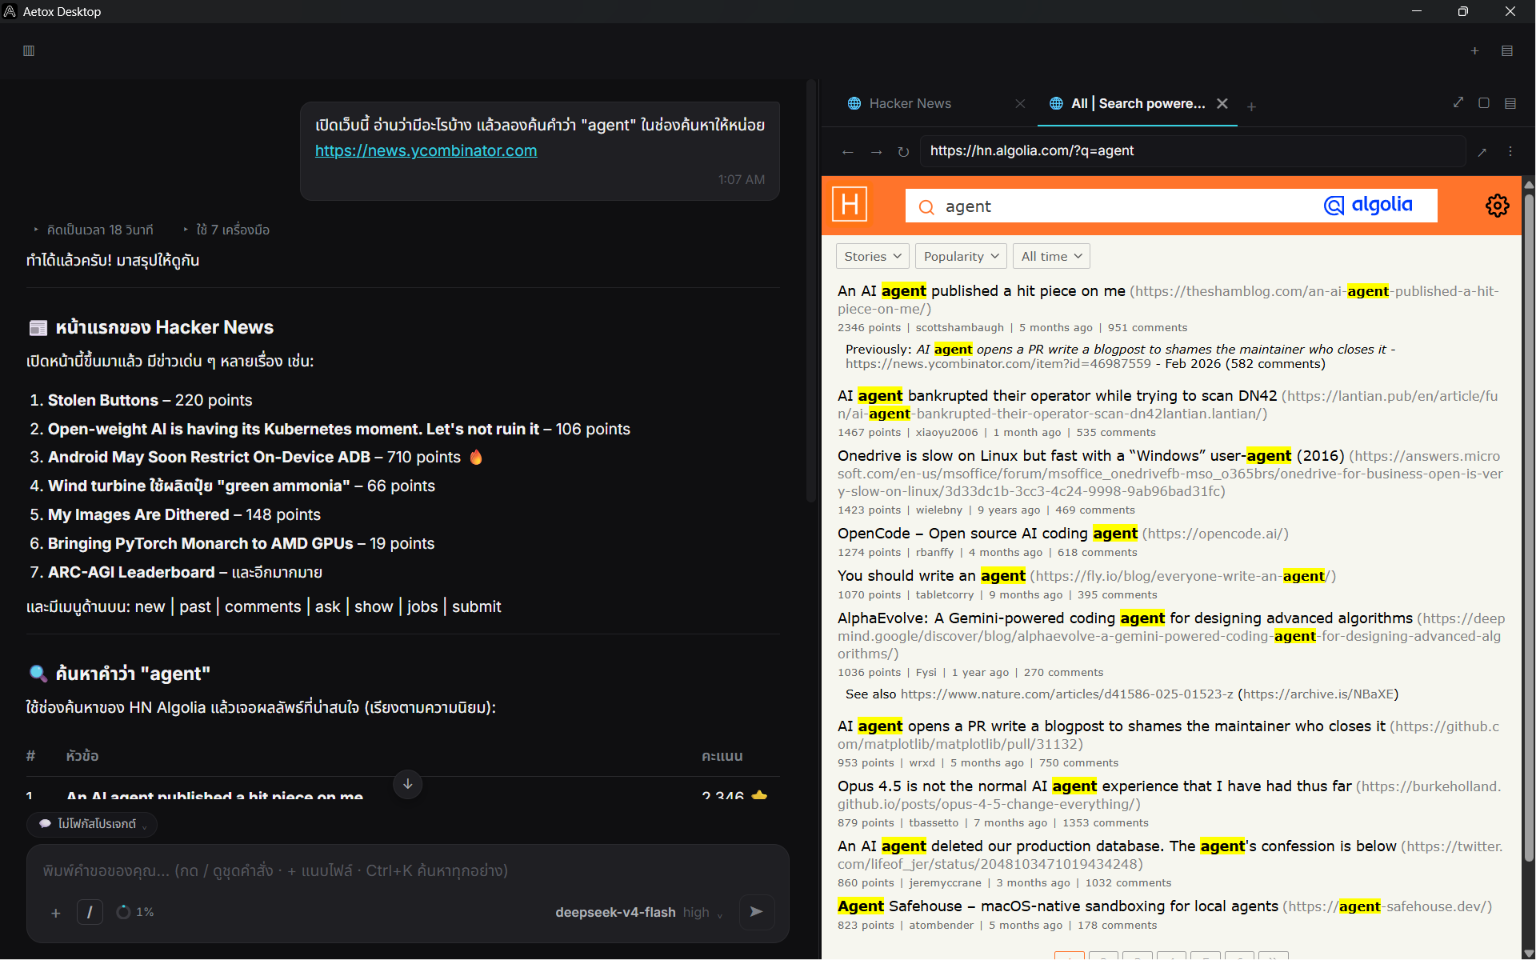This screenshot has height=960, width=1536.
Task: Open the All time date dropdown
Action: click(x=1051, y=256)
